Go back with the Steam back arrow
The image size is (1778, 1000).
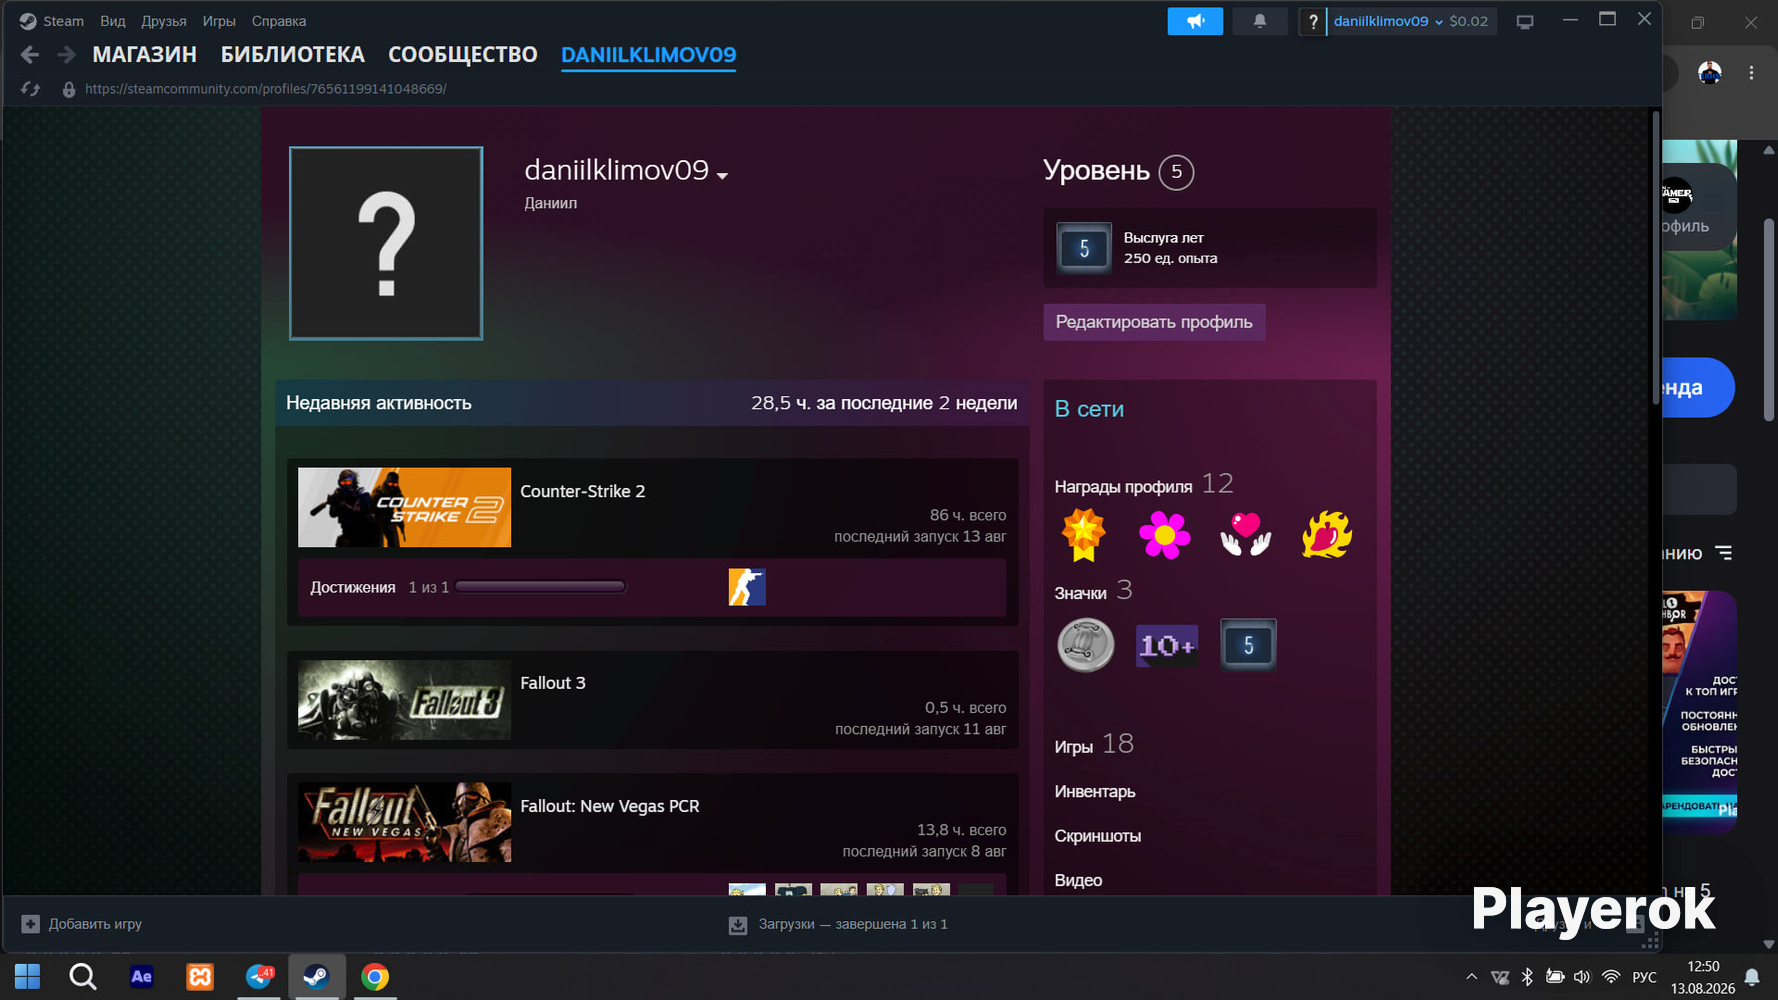(30, 55)
